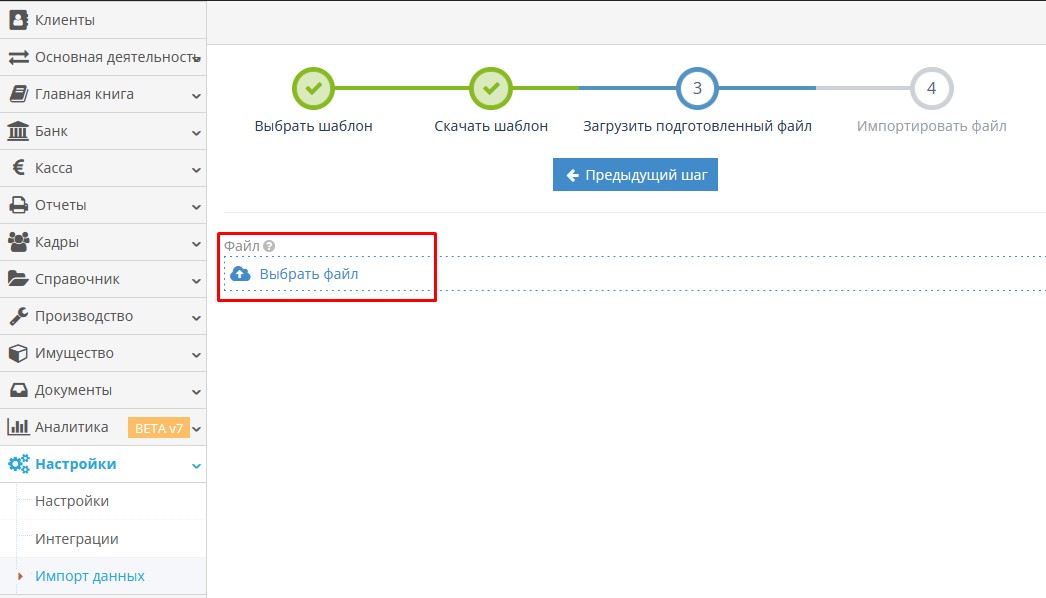Collapse the Настройки section chevron
Viewport: 1046px width, 598px height.
tap(196, 465)
